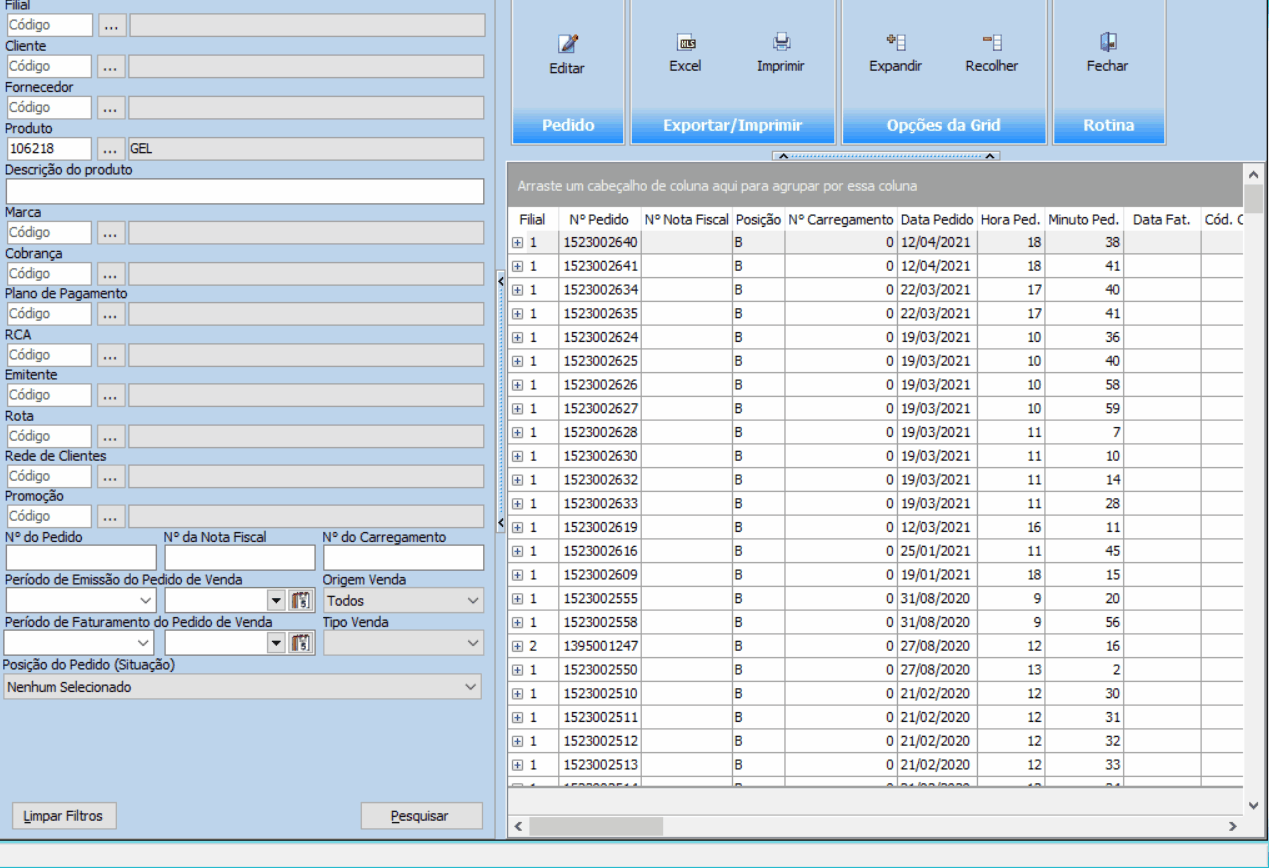Image resolution: width=1269 pixels, height=868 pixels.
Task: Expand row of pedido 1523002634
Action: (x=517, y=290)
